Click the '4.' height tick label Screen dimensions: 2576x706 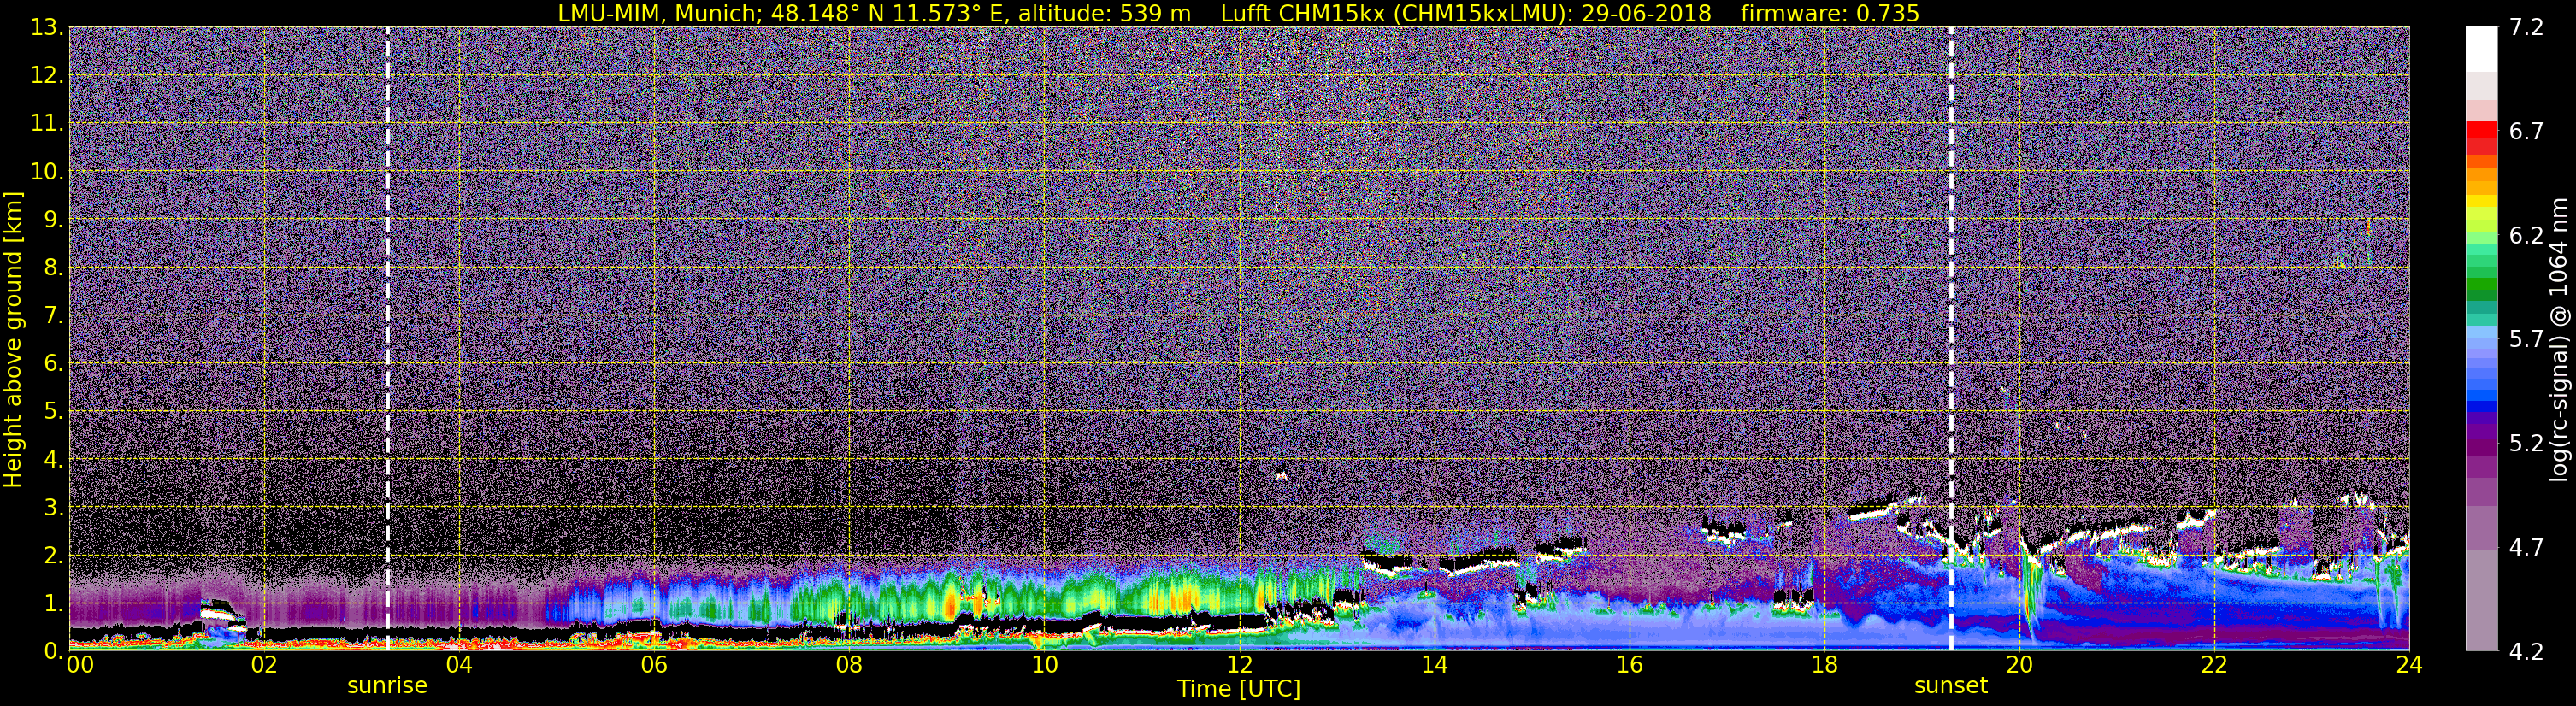click(x=53, y=460)
